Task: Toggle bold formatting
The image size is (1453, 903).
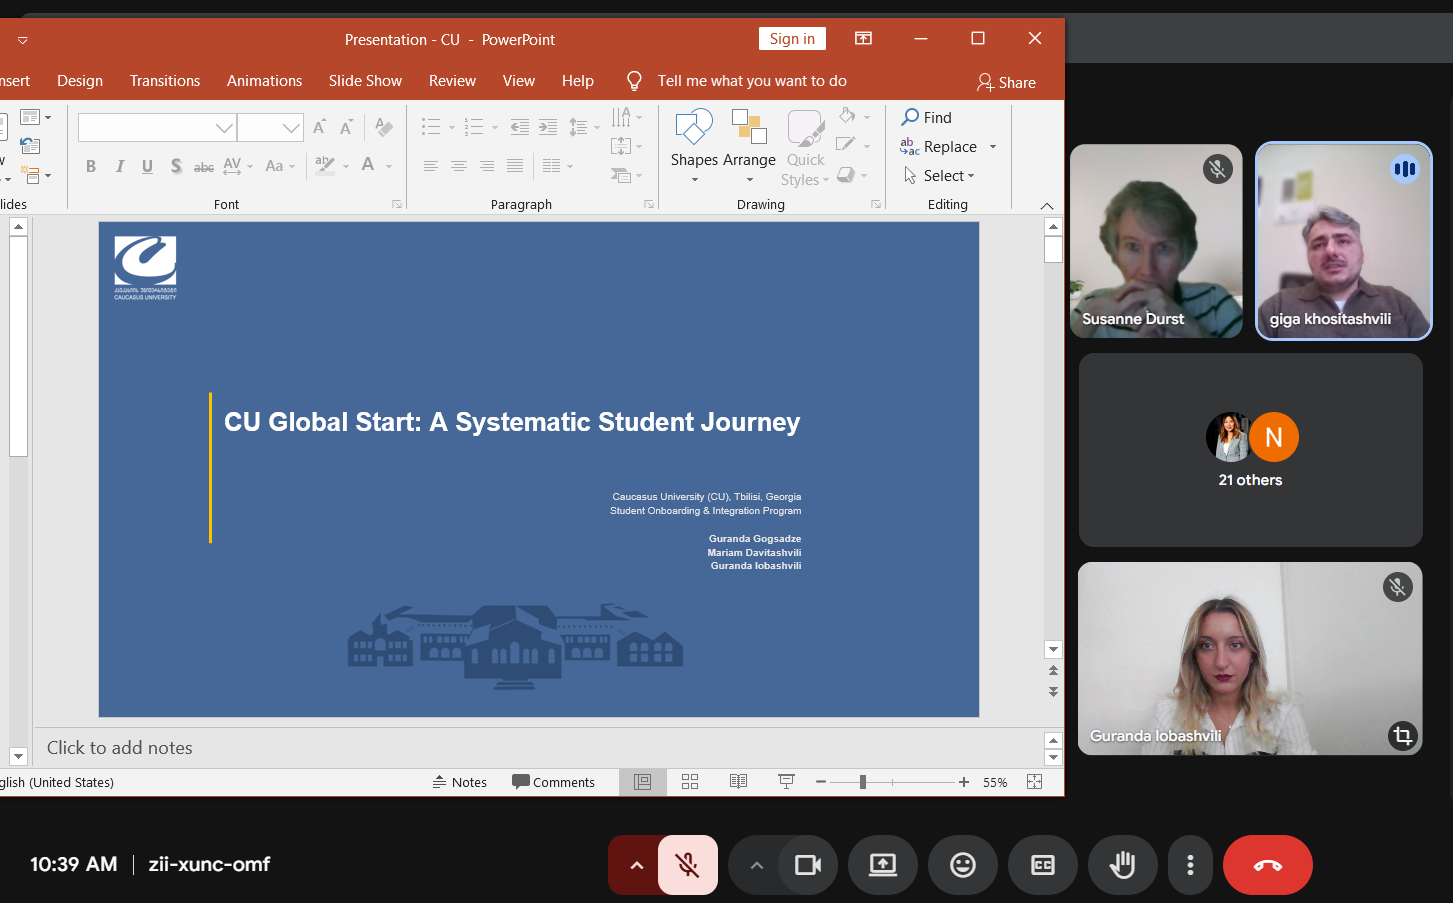Action: click(x=91, y=166)
